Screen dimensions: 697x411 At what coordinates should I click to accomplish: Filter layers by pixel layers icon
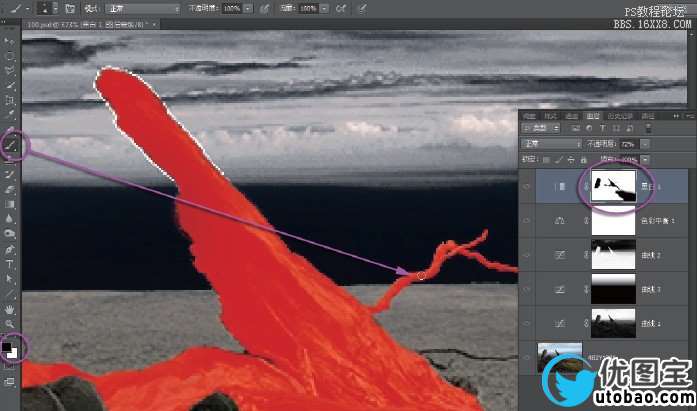[576, 128]
